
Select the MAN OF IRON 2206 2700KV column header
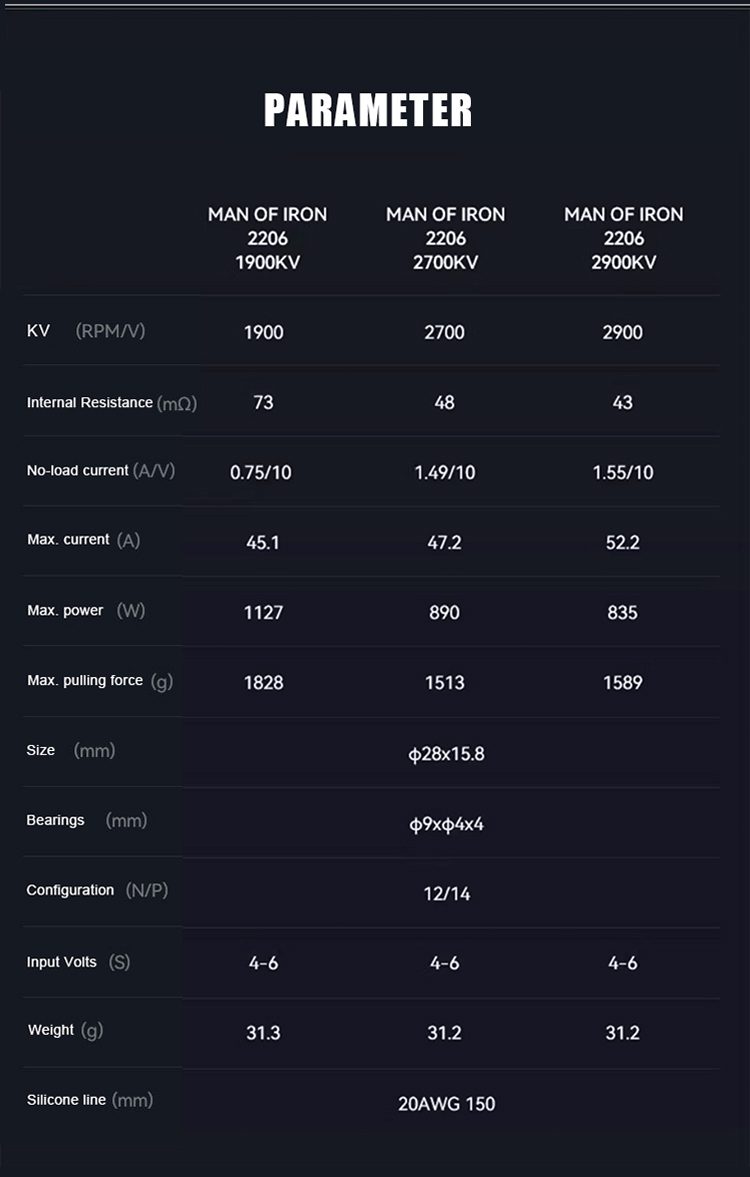(x=445, y=238)
